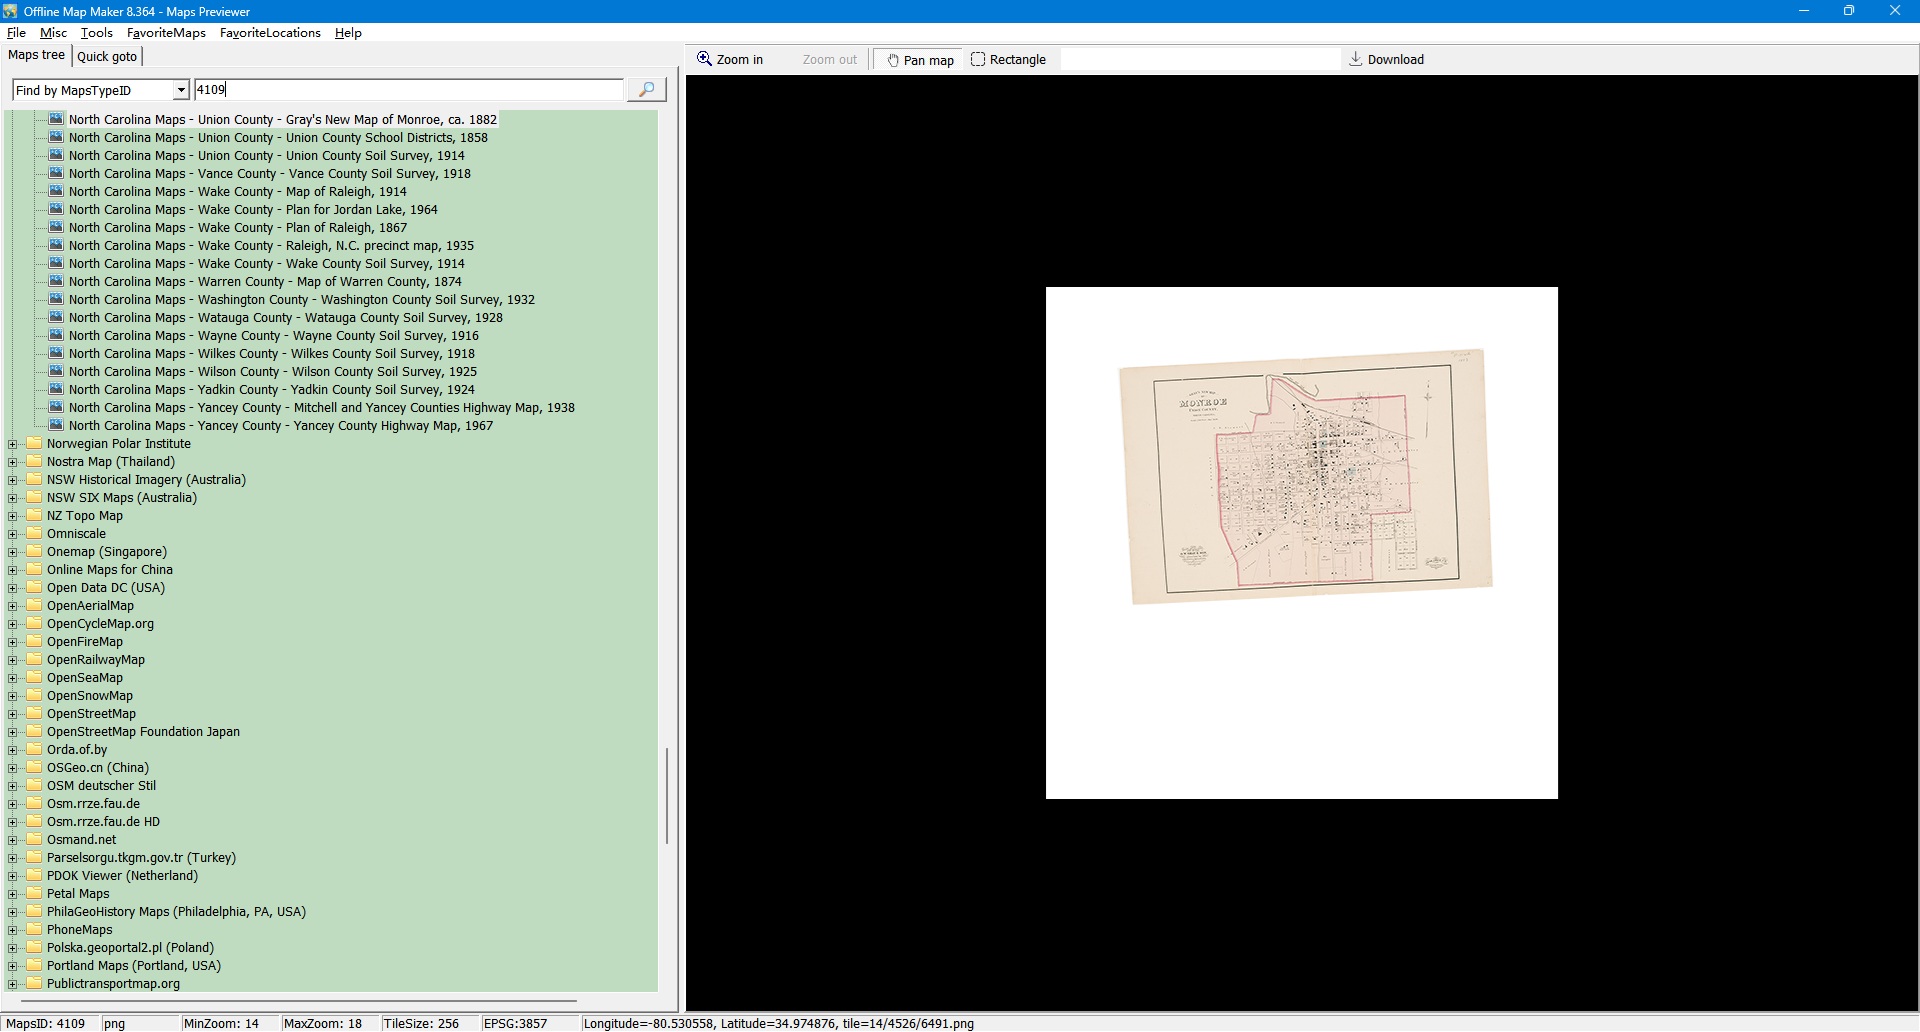Viewport: 1920px width, 1032px height.
Task: Enable the Rectangle selection tool
Action: pos(1008,60)
